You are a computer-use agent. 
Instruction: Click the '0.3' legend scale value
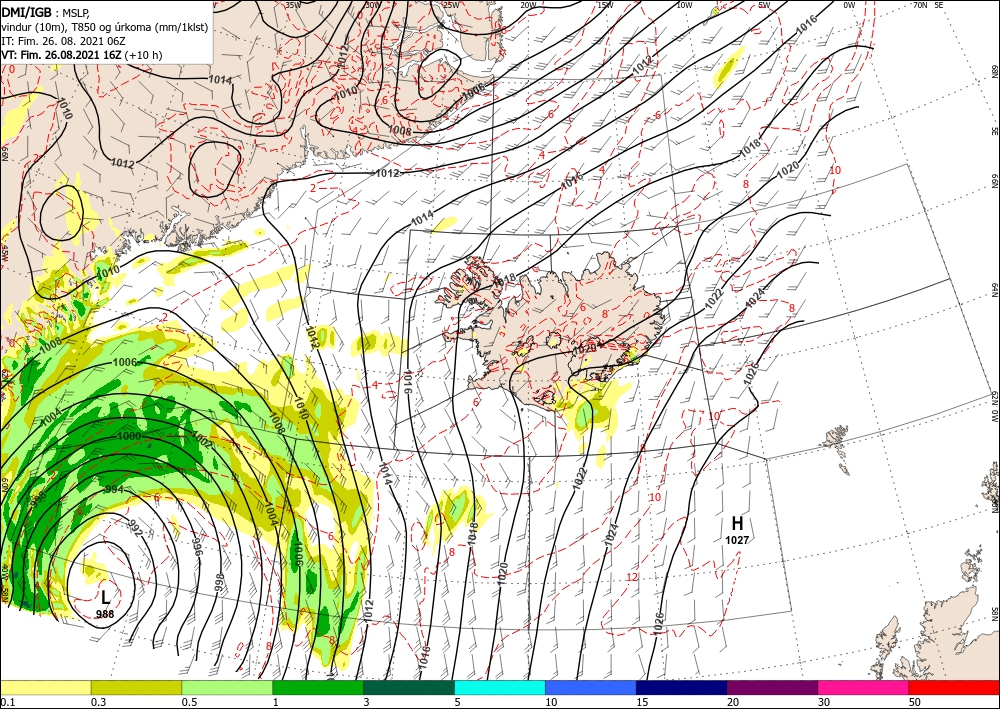tap(98, 702)
